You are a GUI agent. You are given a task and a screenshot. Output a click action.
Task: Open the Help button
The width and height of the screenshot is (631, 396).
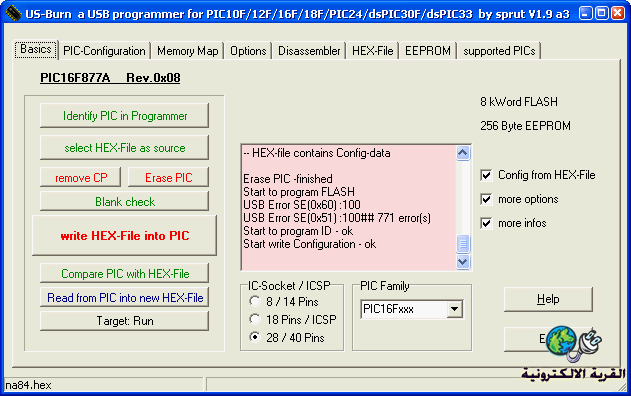548,299
